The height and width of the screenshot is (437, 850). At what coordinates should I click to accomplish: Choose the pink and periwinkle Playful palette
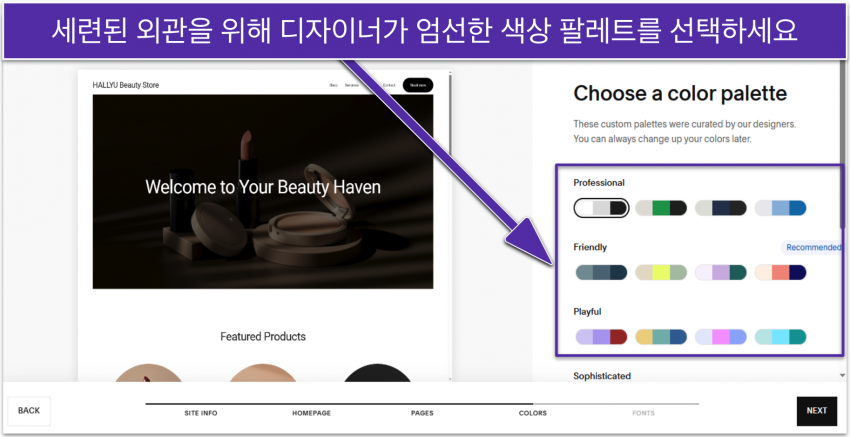720,337
